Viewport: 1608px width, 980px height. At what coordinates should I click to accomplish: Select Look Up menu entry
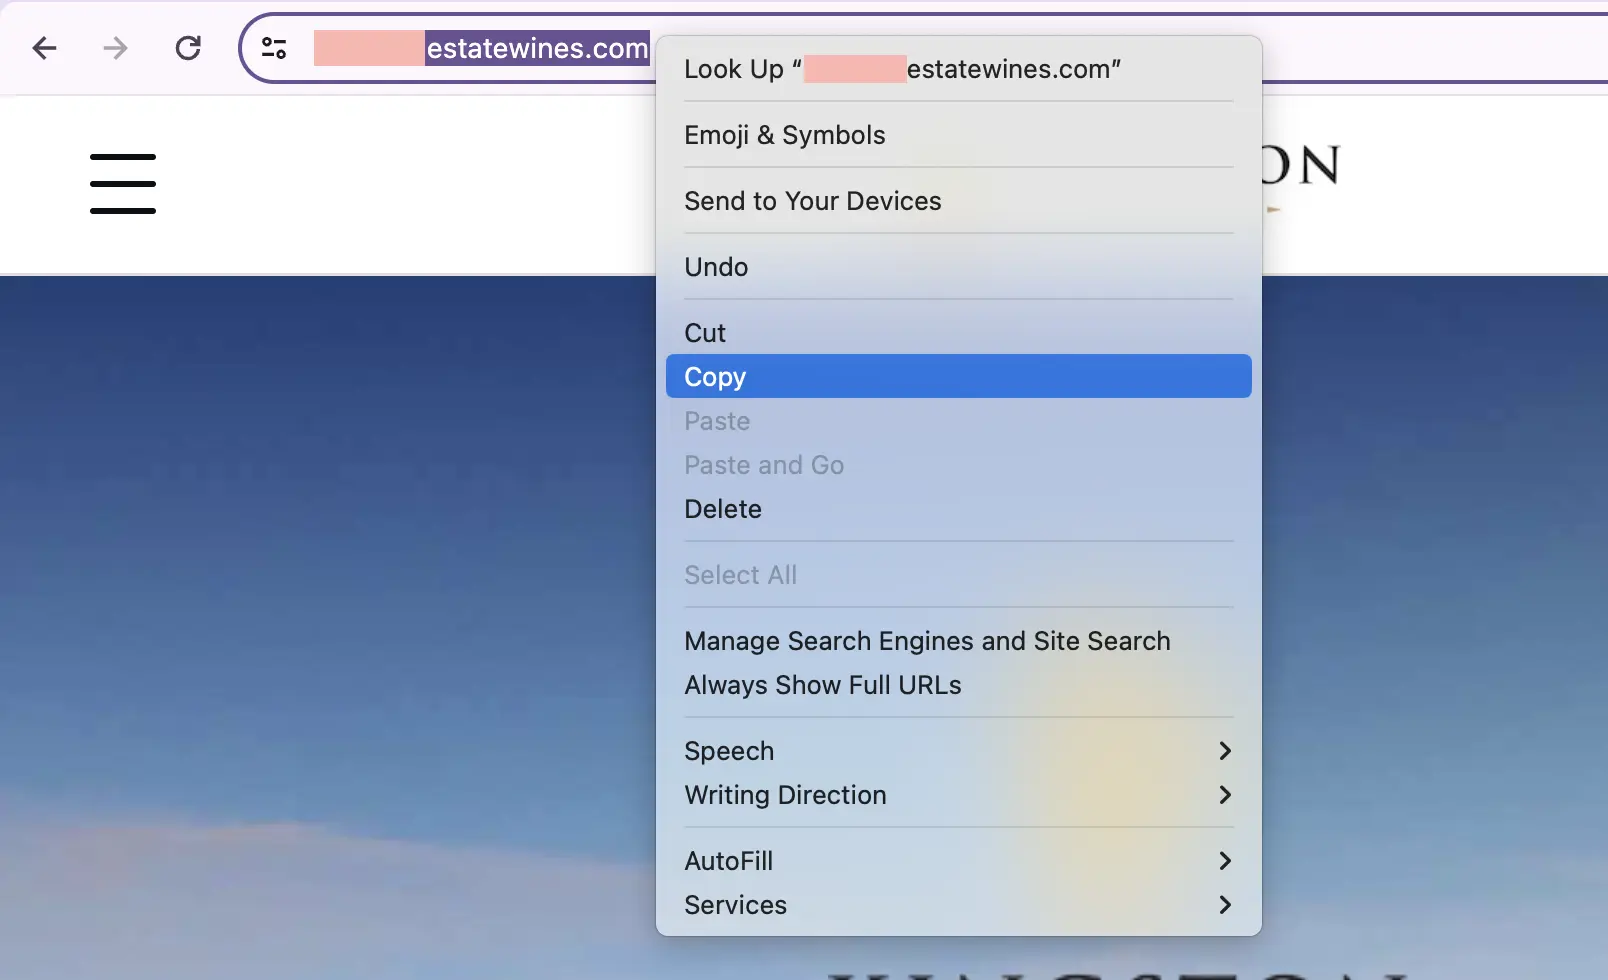point(900,69)
